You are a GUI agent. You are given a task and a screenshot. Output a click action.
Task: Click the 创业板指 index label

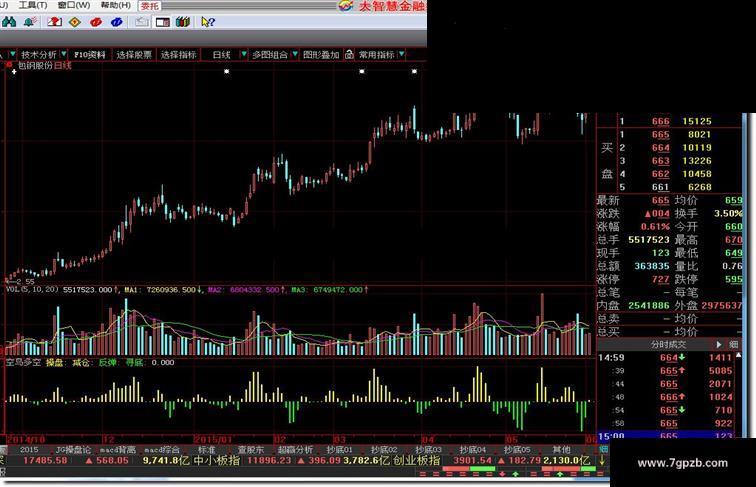click(x=417, y=460)
